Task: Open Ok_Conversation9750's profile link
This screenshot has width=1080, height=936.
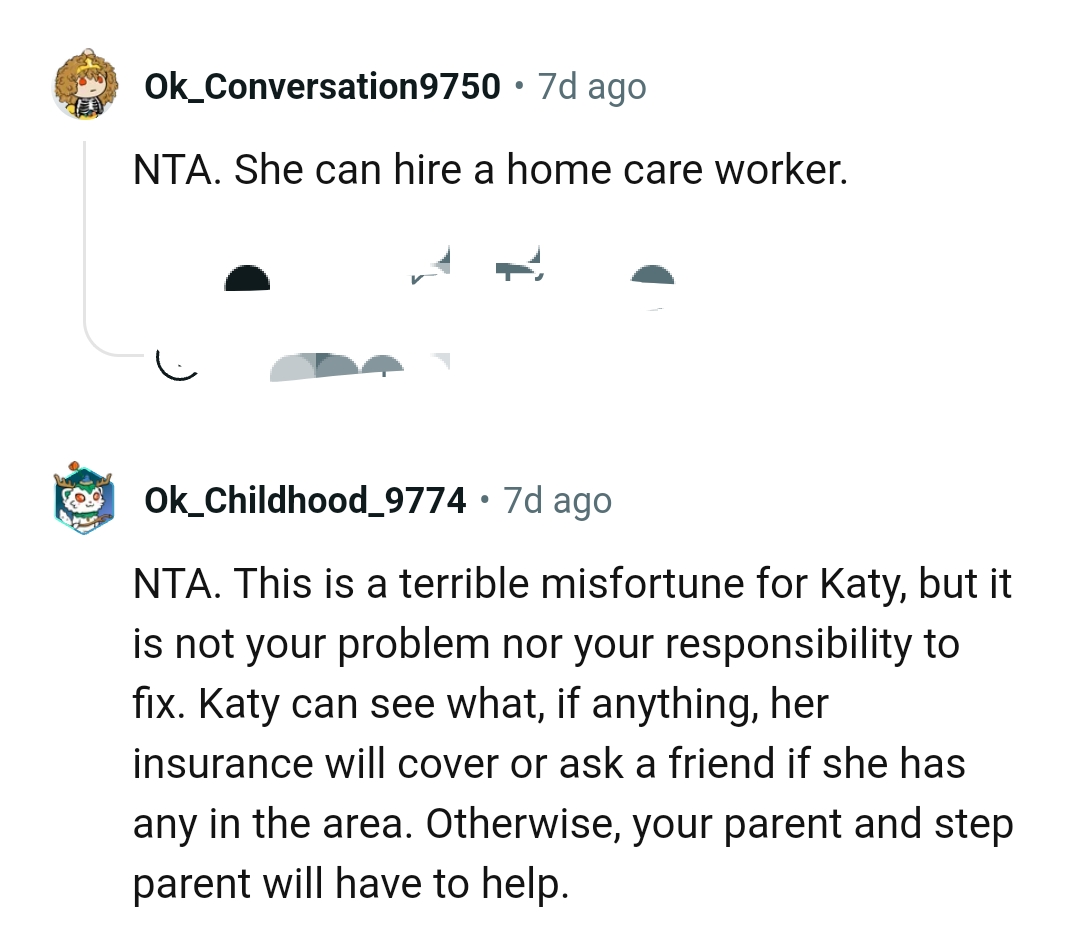Action: click(322, 85)
